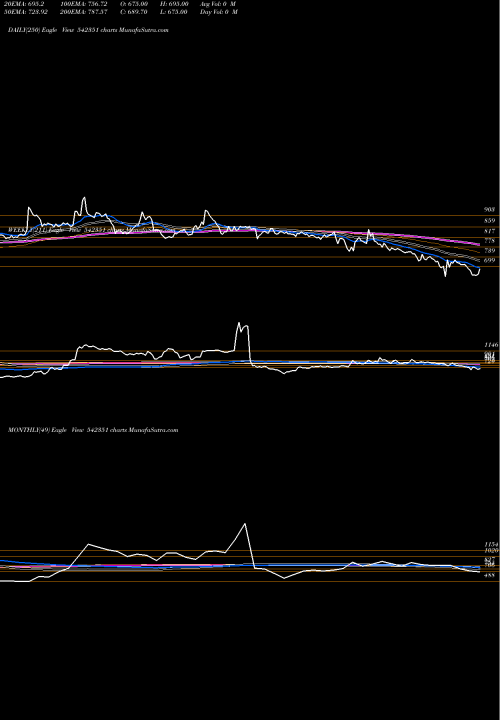
Task: Click the 1146 weekly price level label
Action: (x=491, y=345)
